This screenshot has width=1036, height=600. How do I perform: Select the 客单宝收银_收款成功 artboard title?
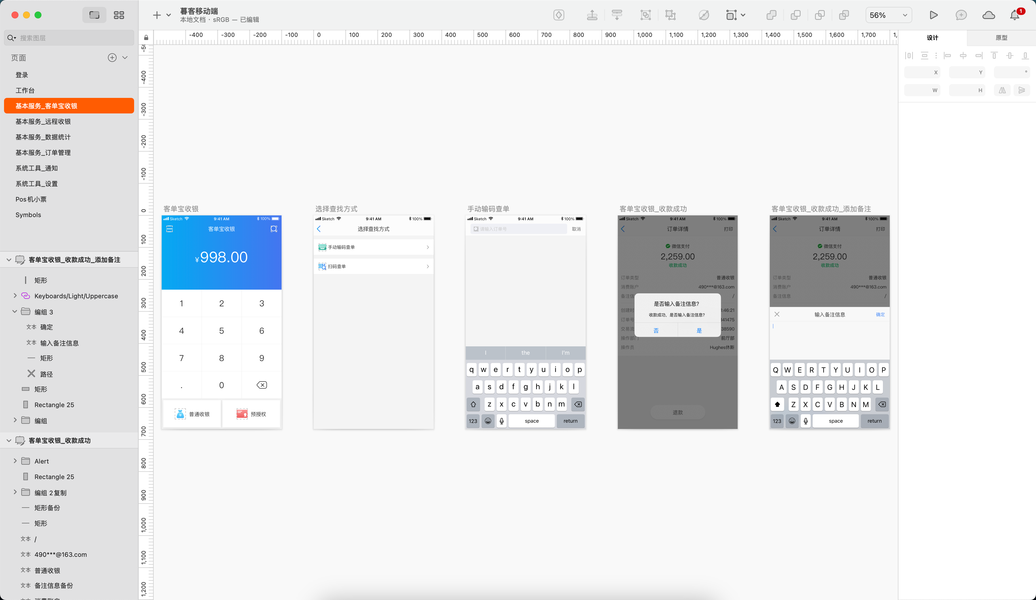pos(653,209)
